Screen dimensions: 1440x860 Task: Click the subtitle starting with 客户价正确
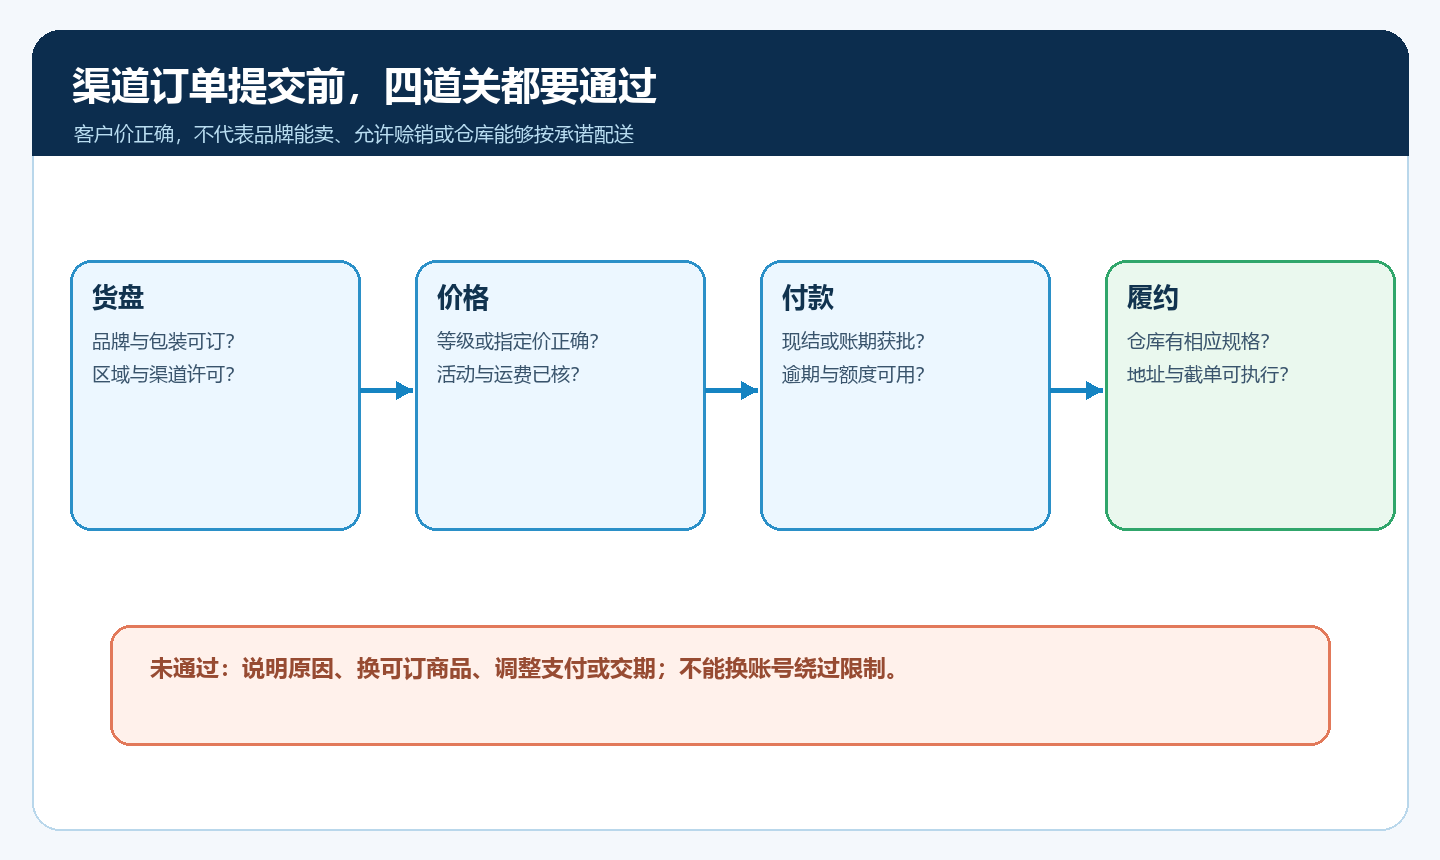coord(354,134)
